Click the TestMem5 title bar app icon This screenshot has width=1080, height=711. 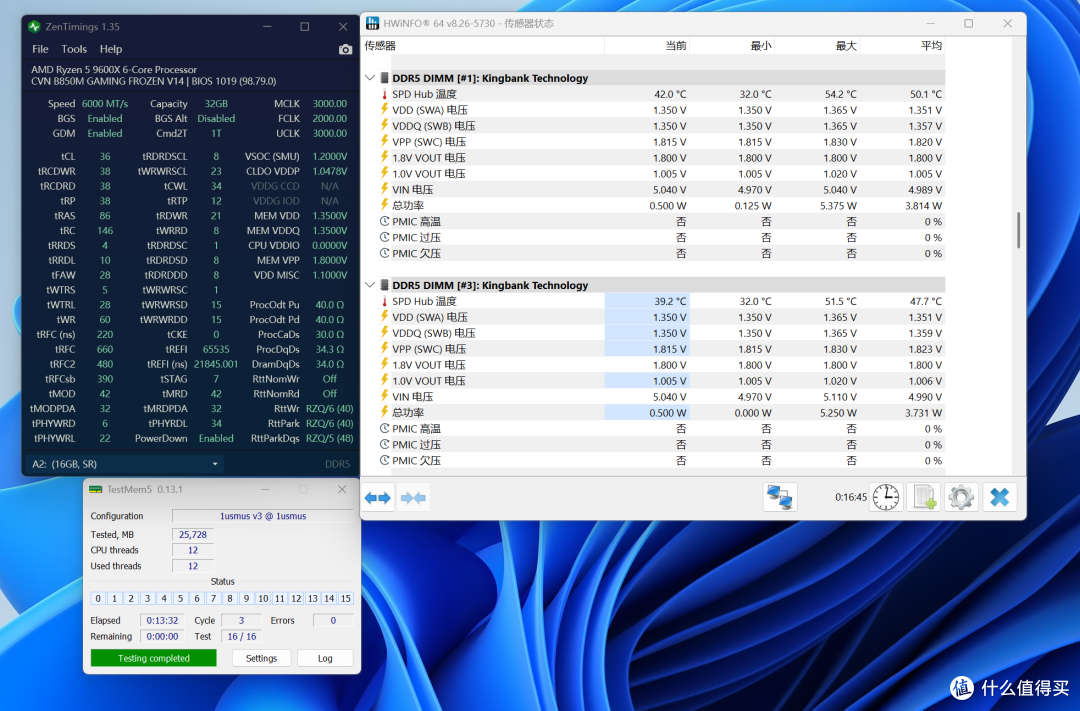95,489
